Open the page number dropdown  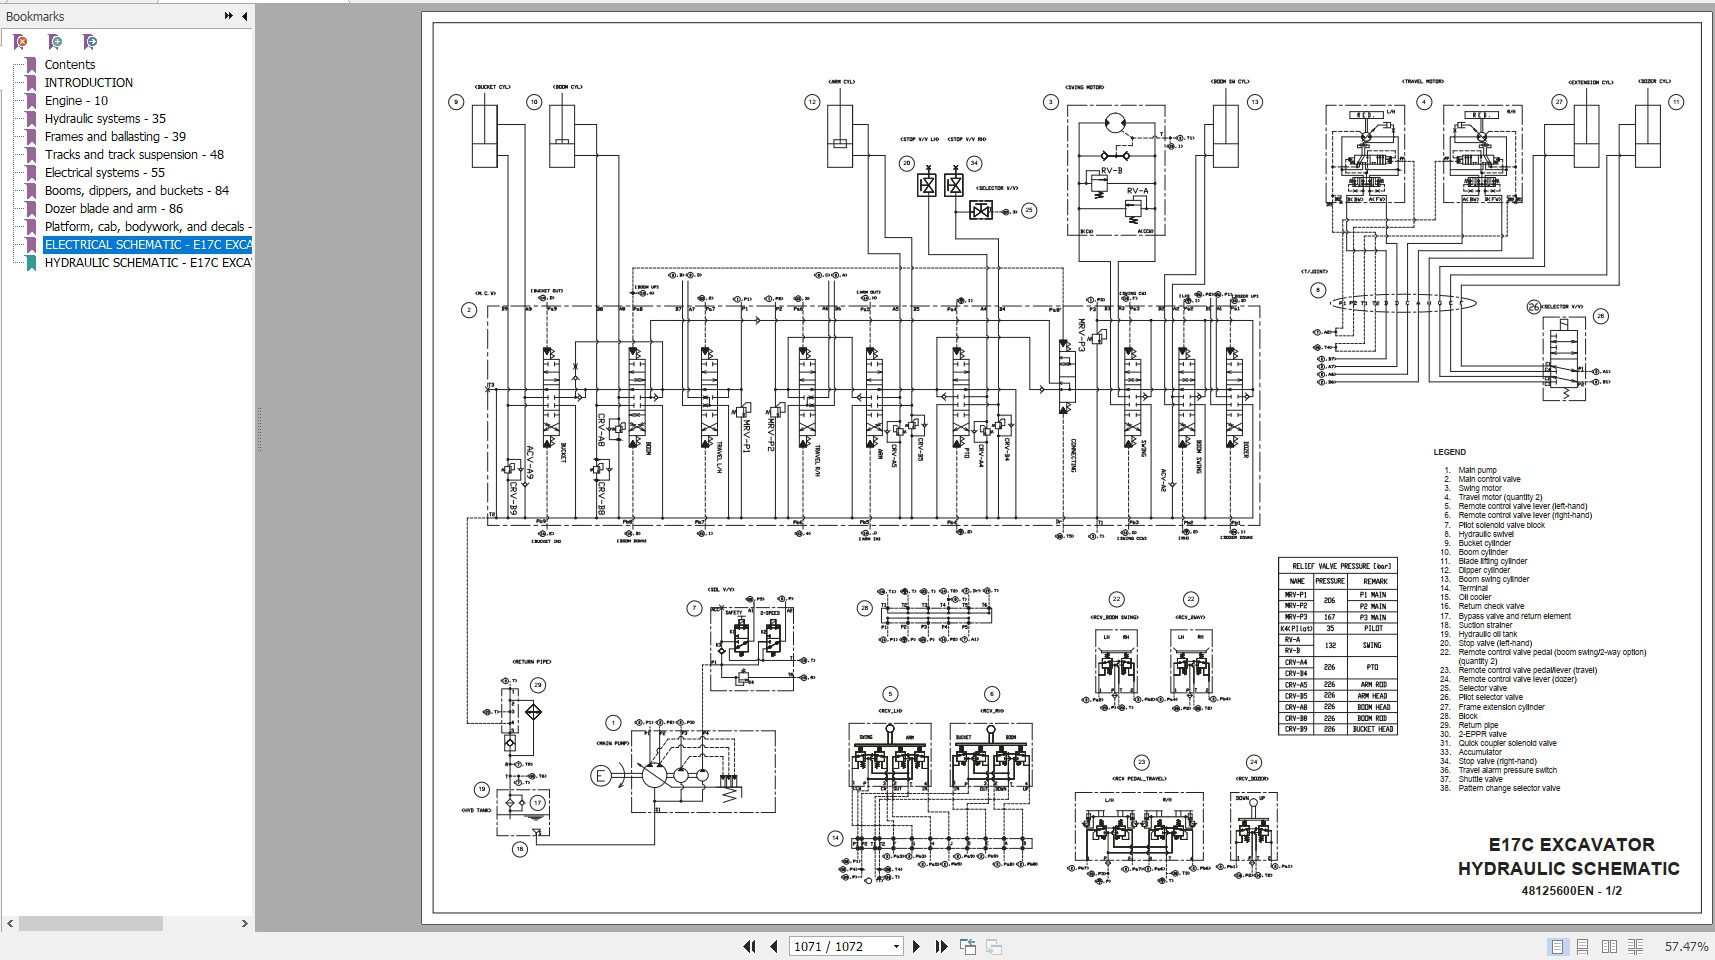(x=896, y=945)
